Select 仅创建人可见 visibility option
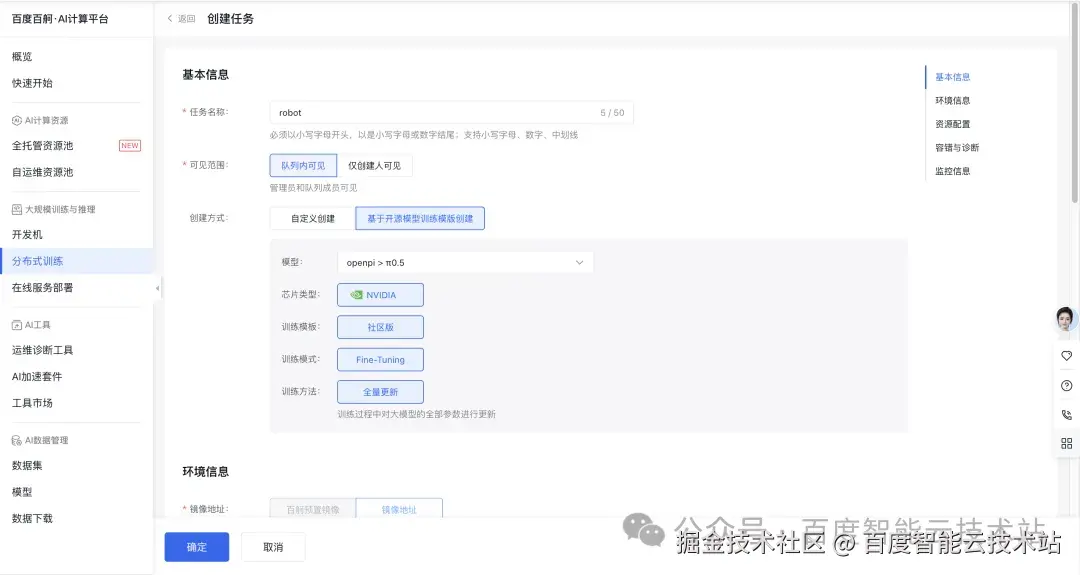 374,165
